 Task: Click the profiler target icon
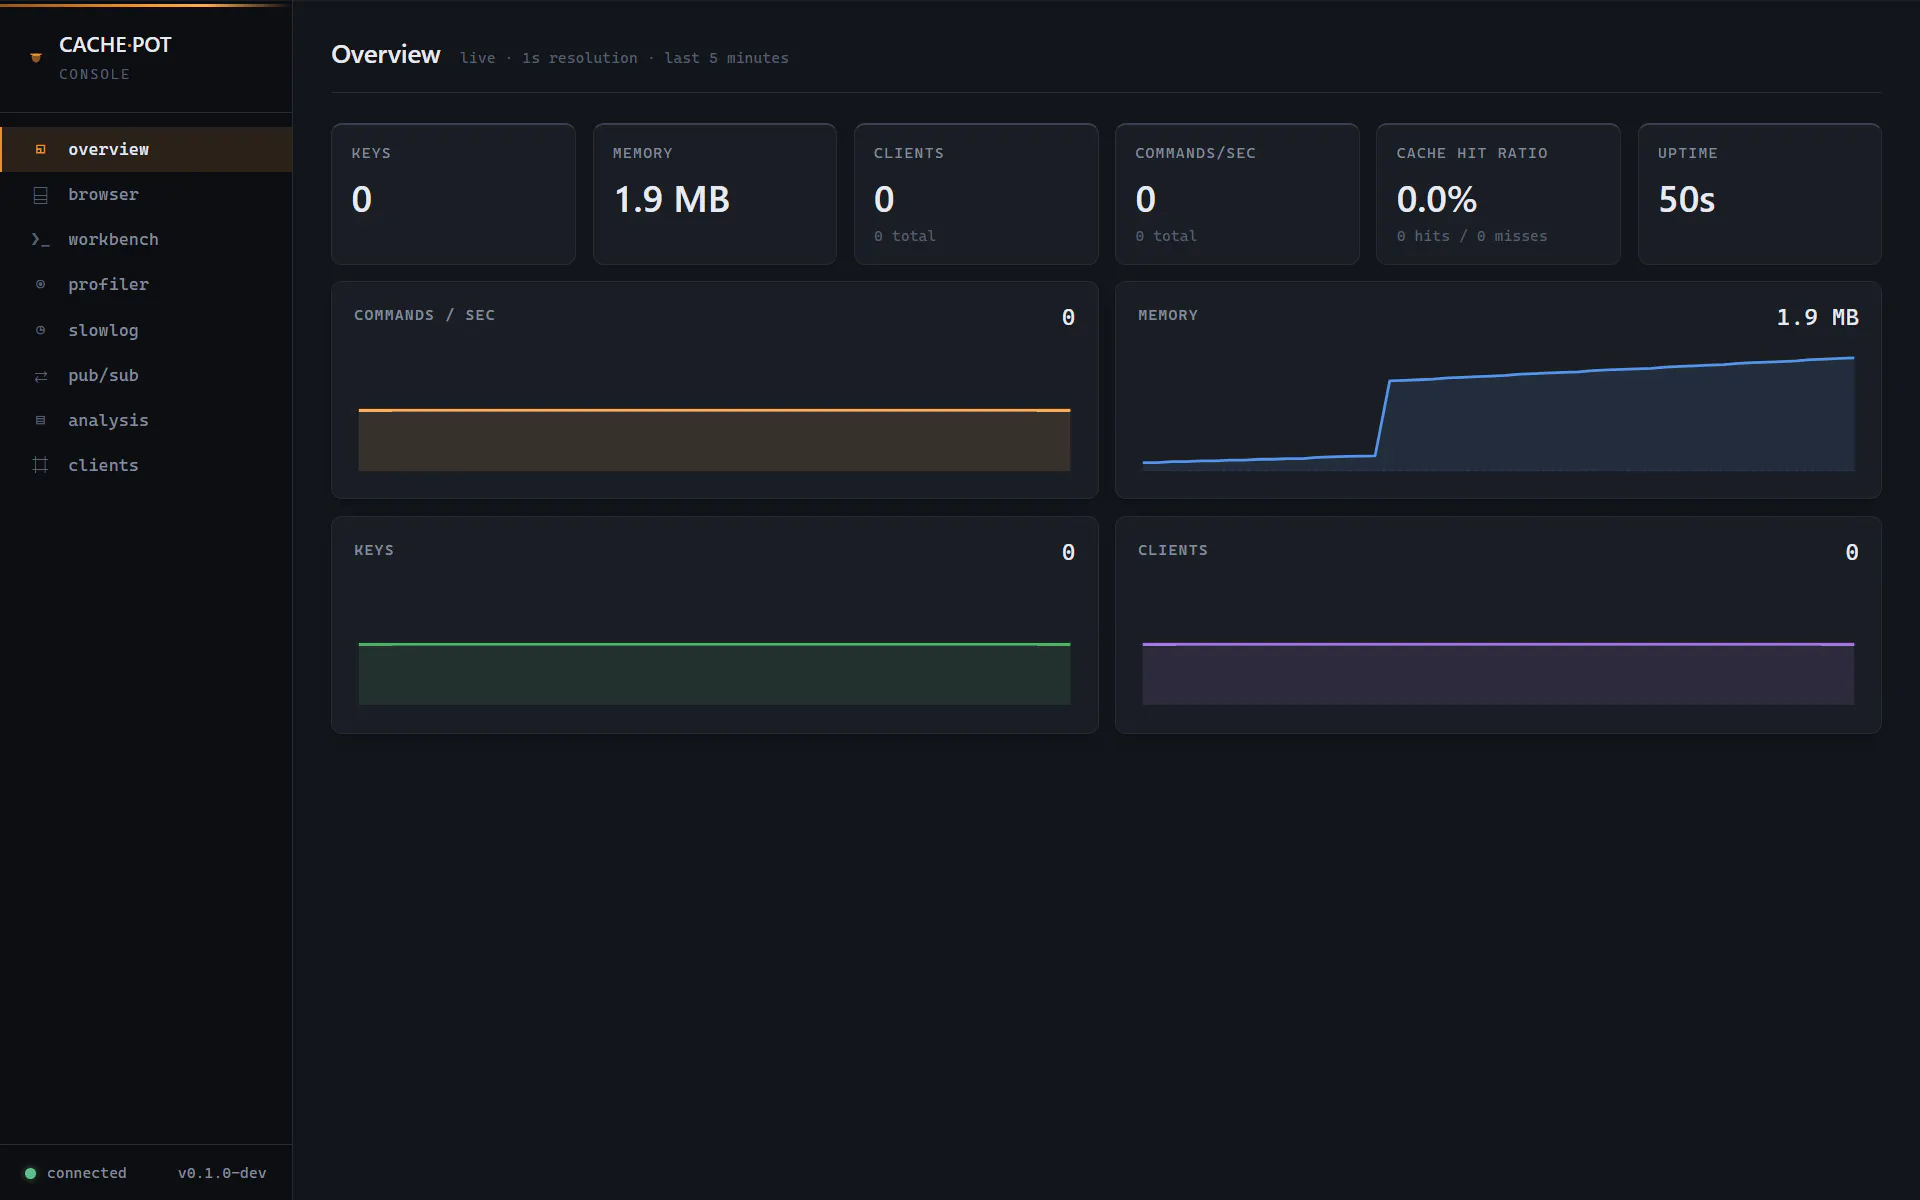click(41, 285)
